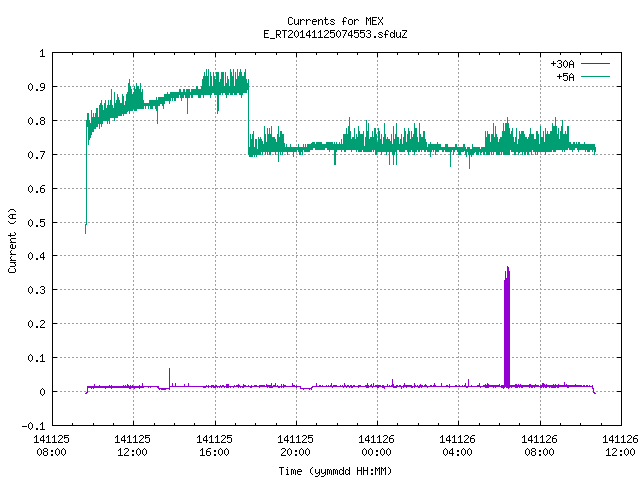This screenshot has height=480, width=640.
Task: Click the chart title 'Currents for MEX'
Action: point(335,21)
